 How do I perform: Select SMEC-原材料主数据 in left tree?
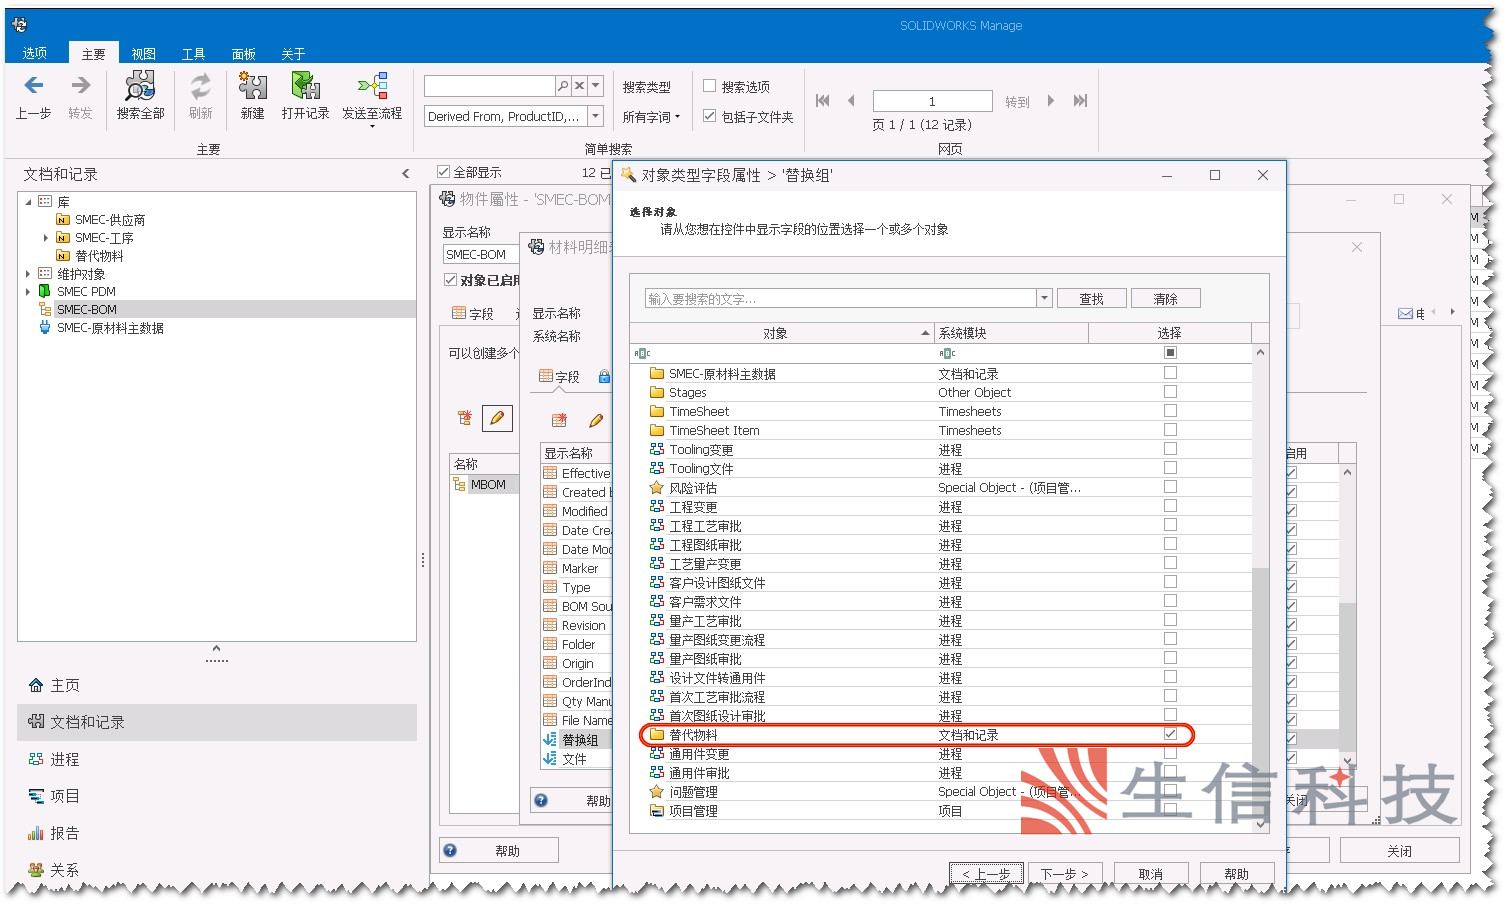(x=110, y=328)
